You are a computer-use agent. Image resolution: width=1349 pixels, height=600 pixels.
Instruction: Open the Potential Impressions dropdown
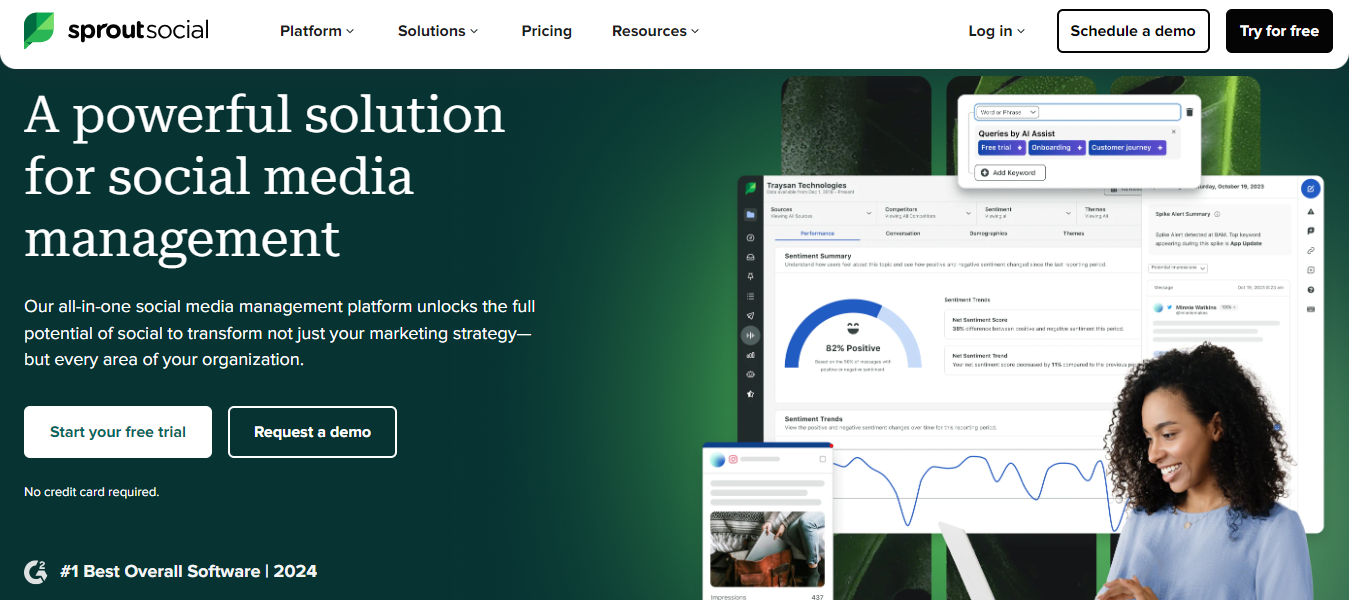coord(1178,268)
